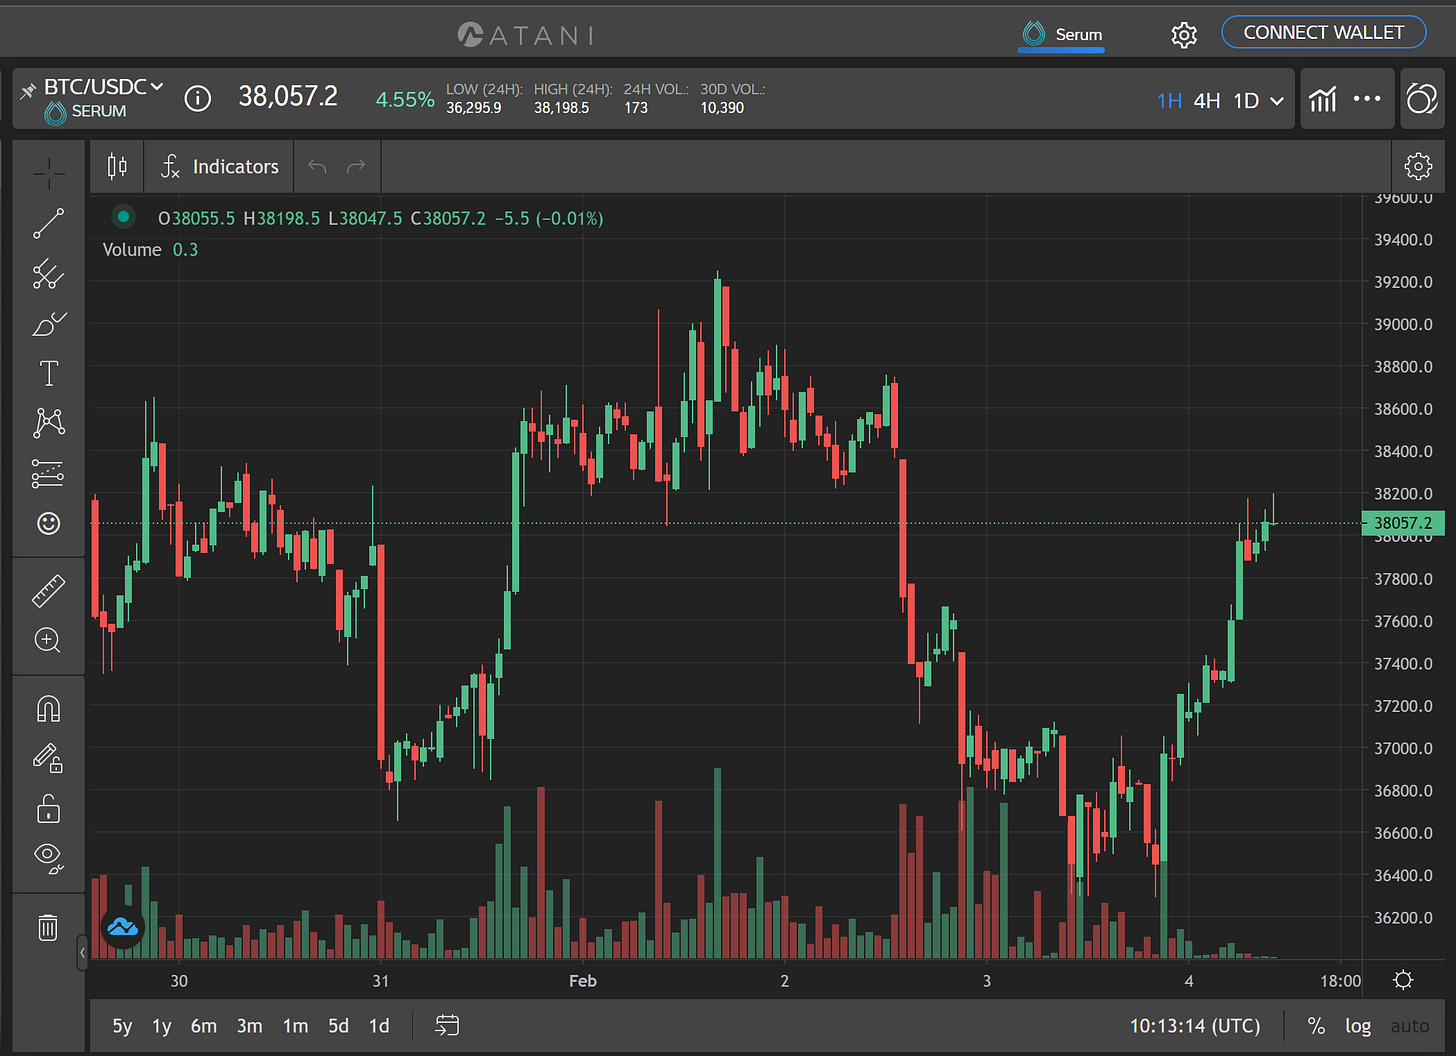Viewport: 1456px width, 1056px height.
Task: Click the chart view icon
Action: point(1323,99)
